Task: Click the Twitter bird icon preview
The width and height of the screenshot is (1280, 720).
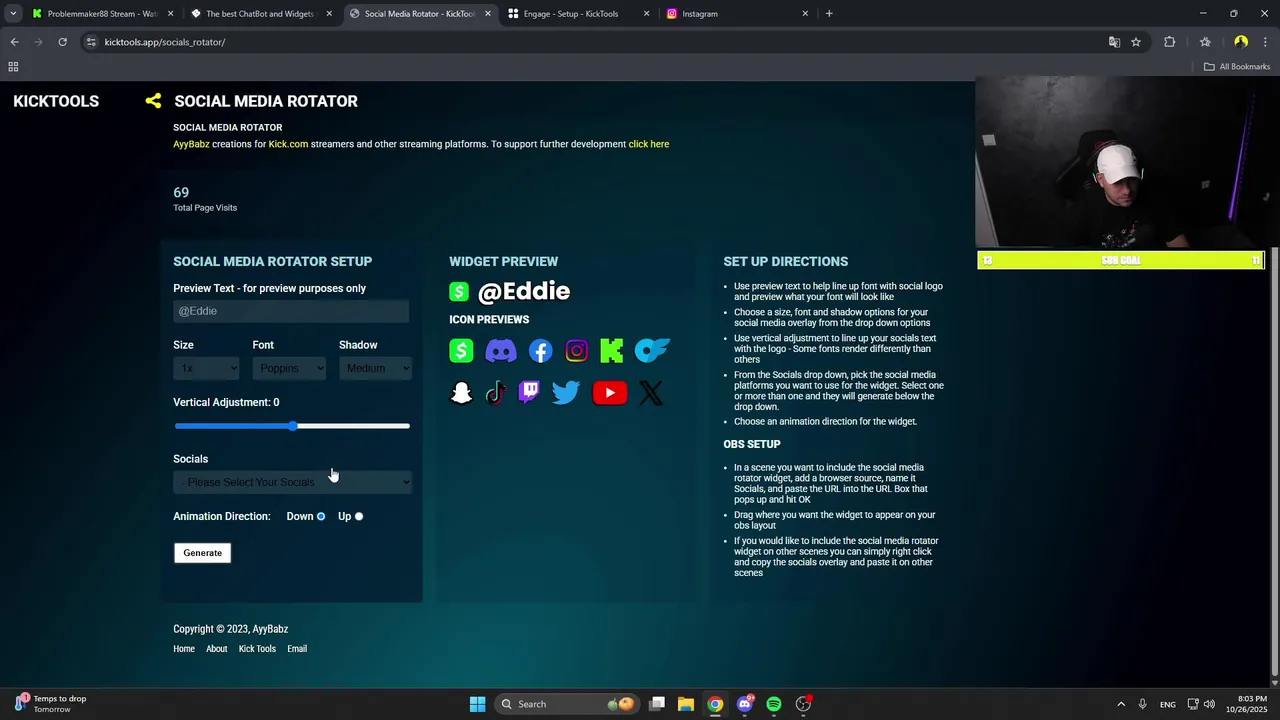Action: [566, 393]
